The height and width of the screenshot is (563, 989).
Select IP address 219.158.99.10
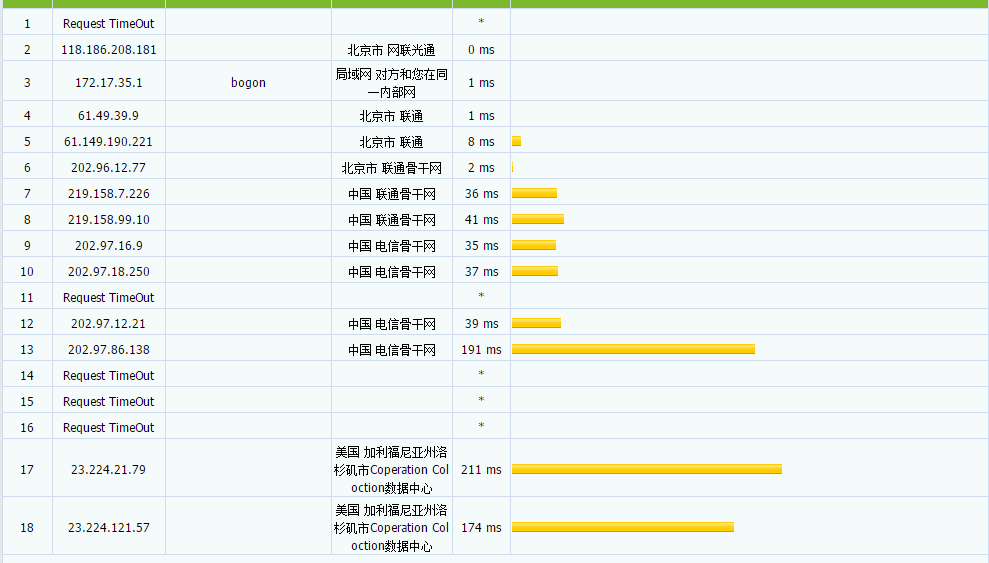click(x=108, y=219)
